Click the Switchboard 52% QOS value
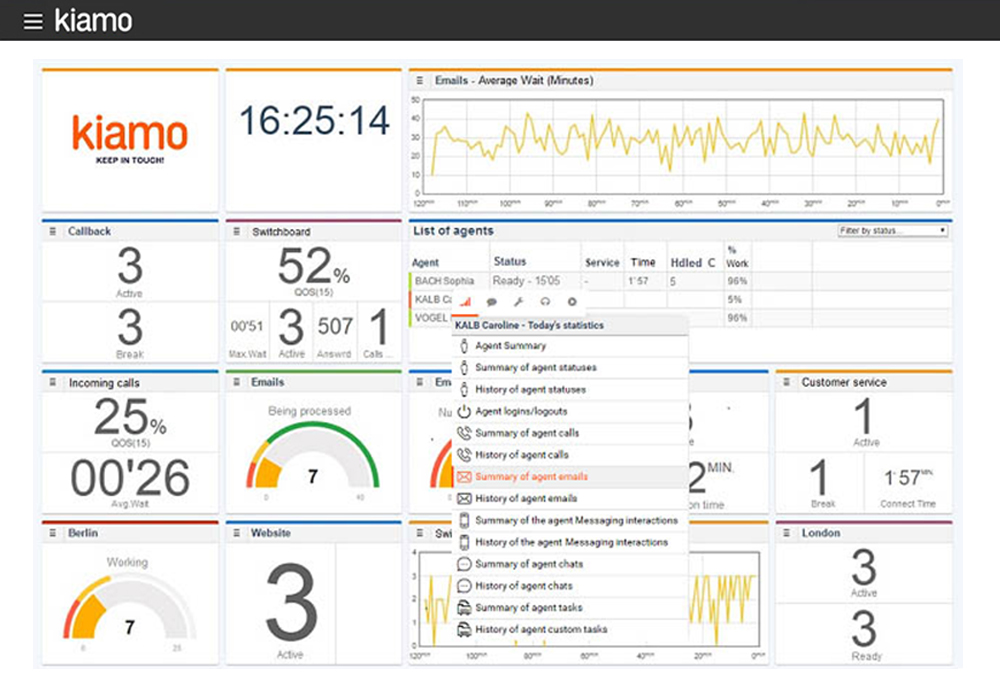This screenshot has height=677, width=1000. pyautogui.click(x=313, y=266)
